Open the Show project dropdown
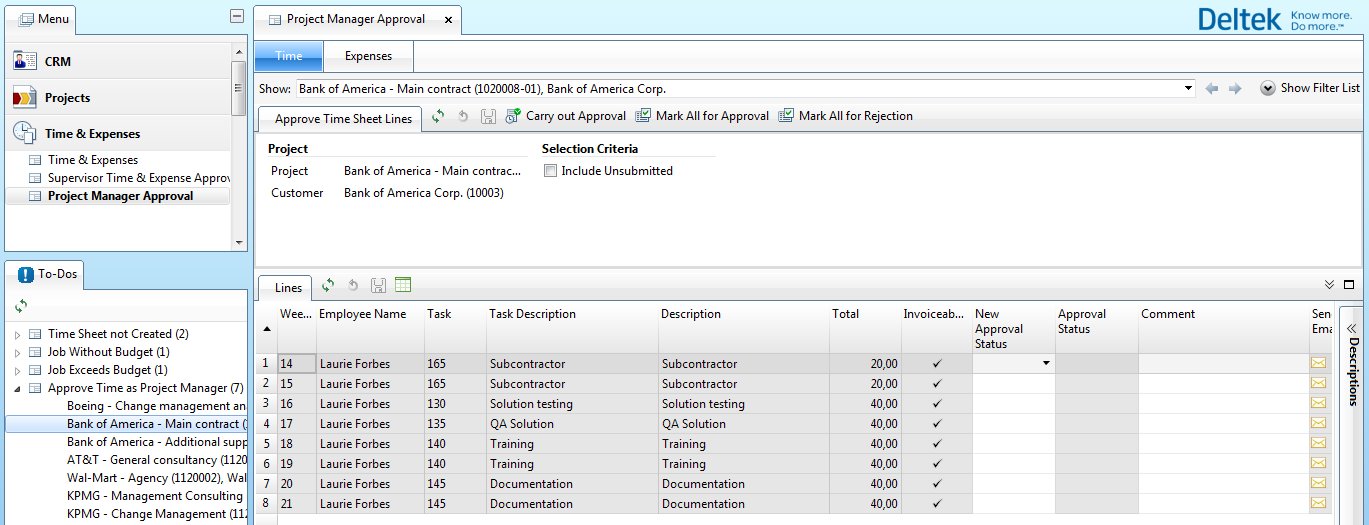1369x525 pixels. [1188, 89]
